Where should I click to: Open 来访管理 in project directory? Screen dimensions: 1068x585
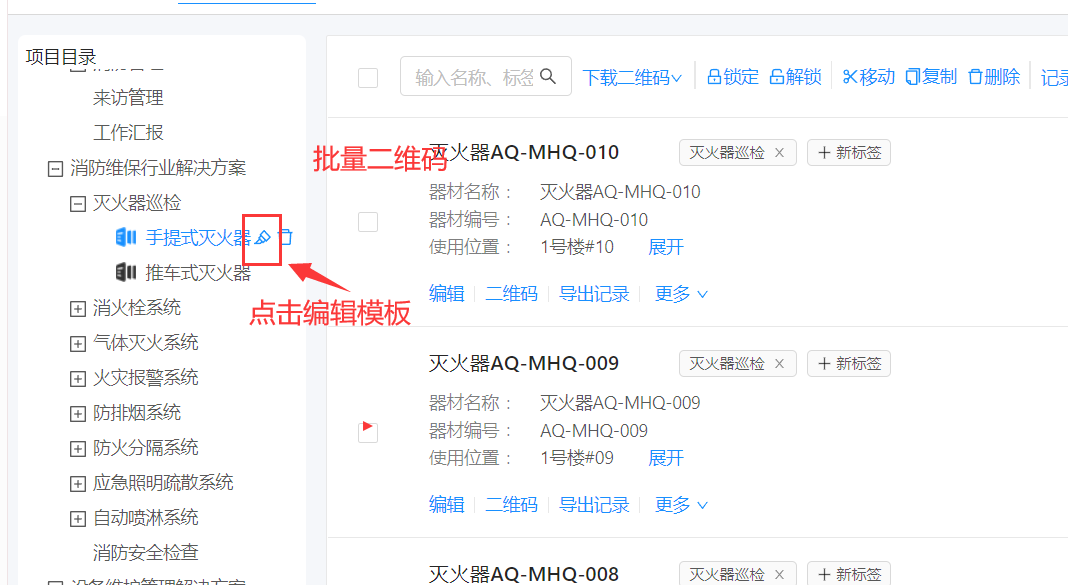pyautogui.click(x=128, y=98)
